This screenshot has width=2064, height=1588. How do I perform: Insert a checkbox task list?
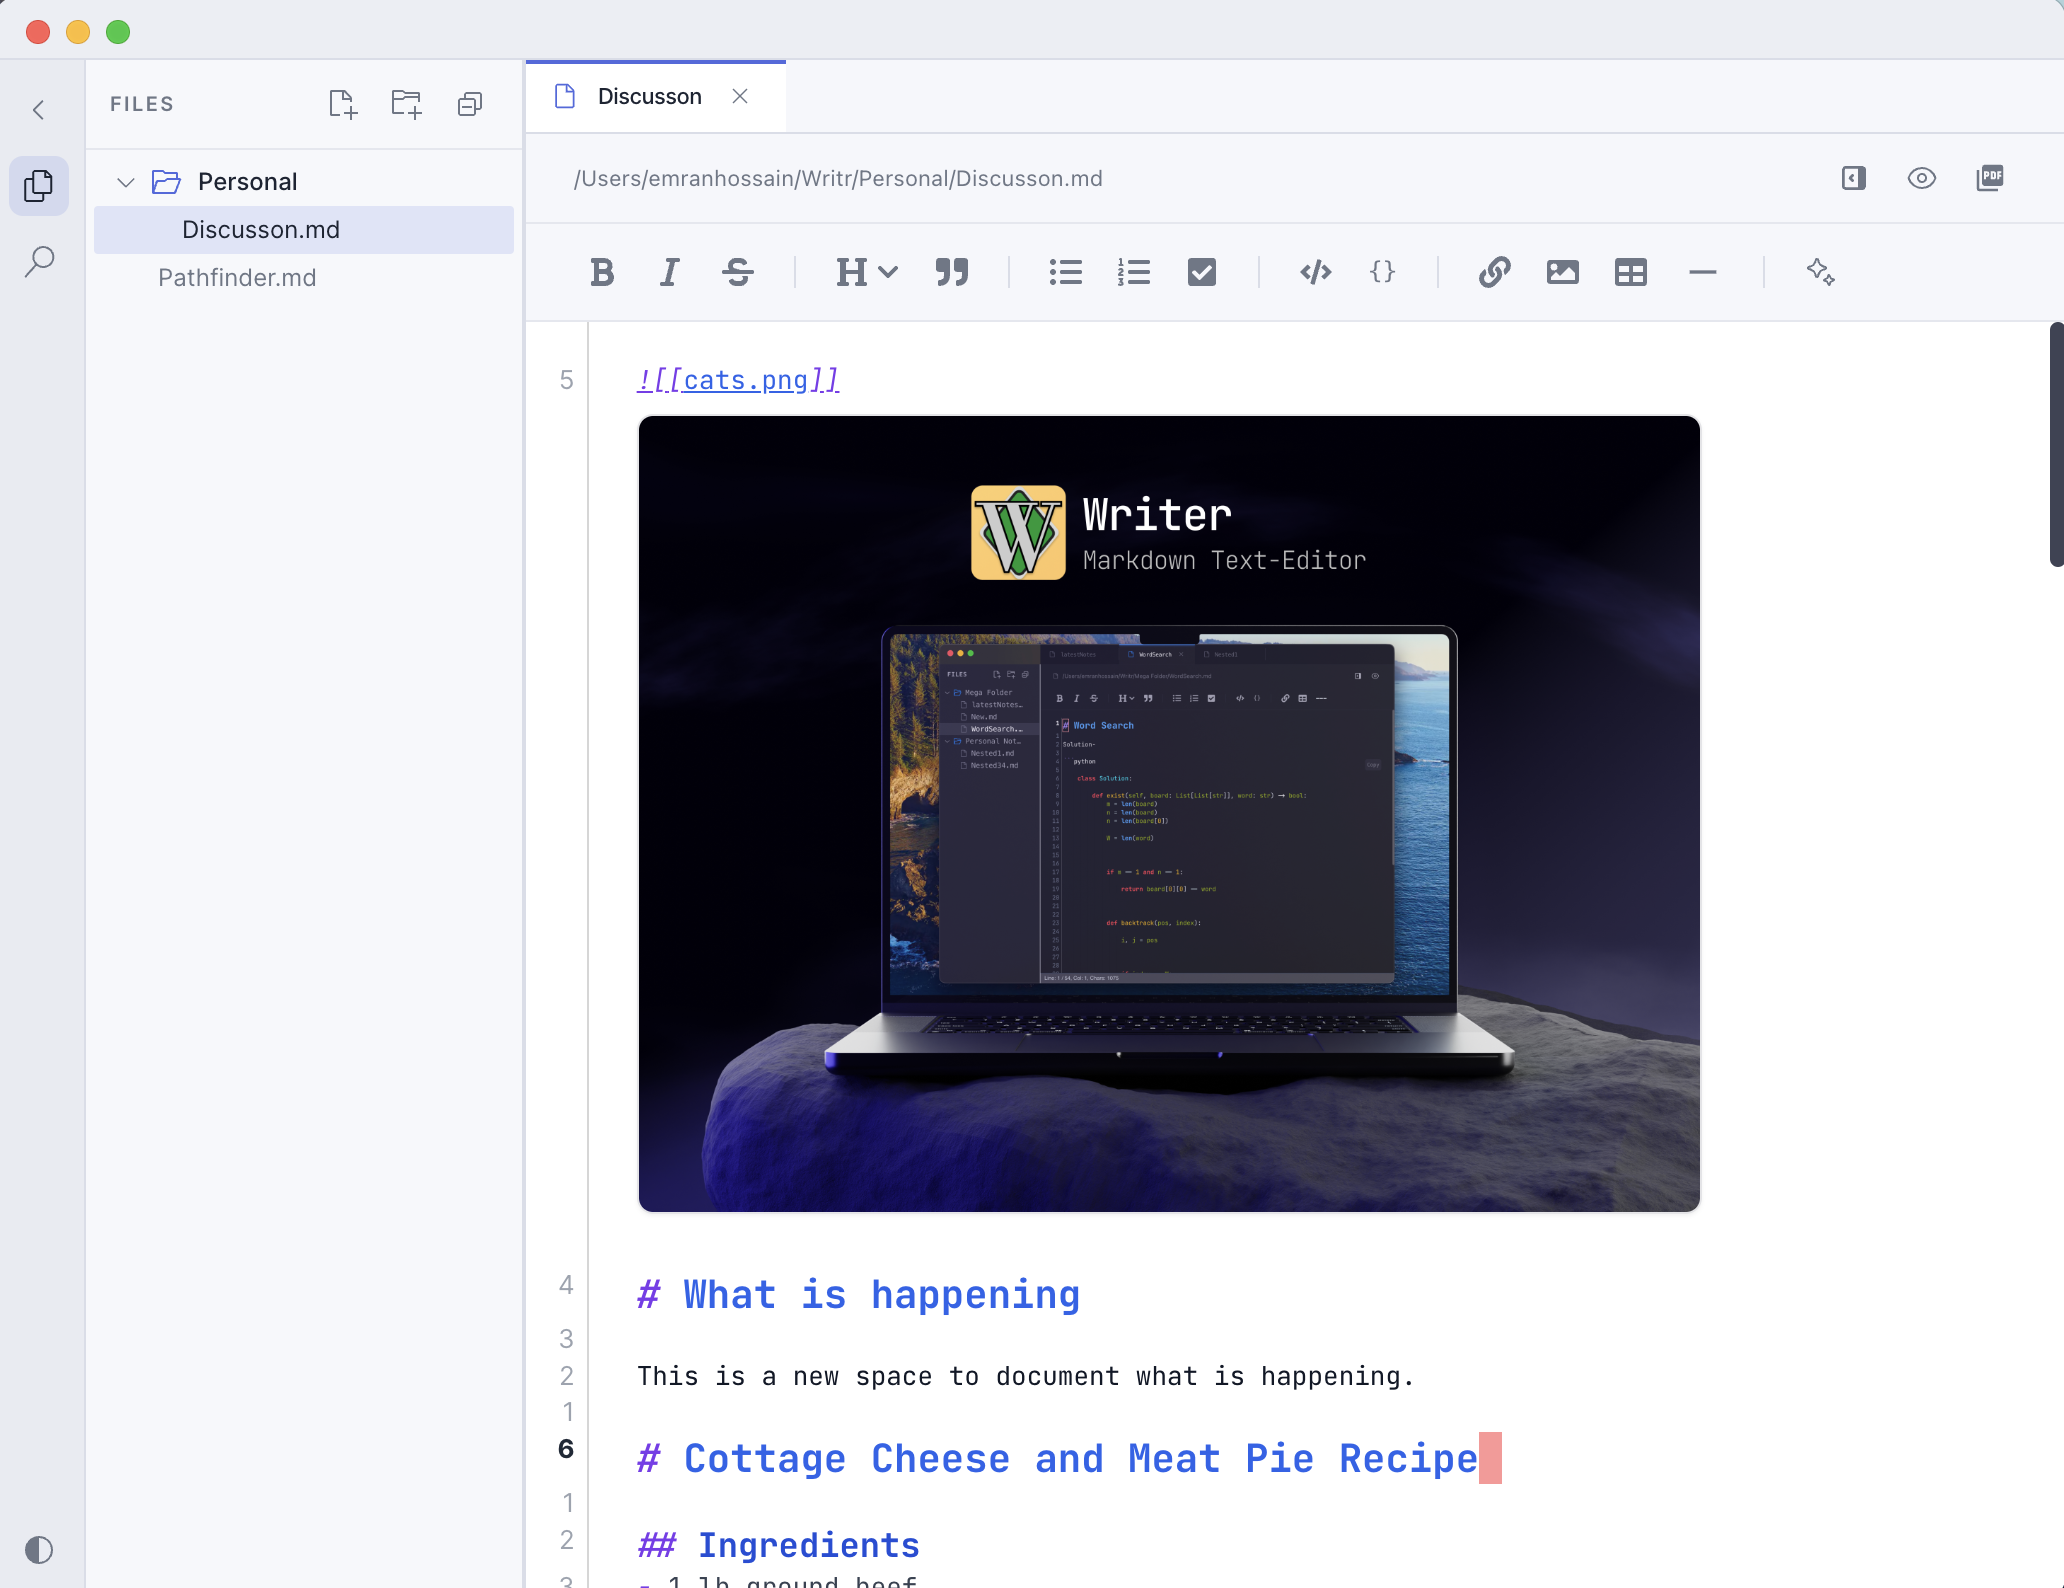tap(1202, 272)
